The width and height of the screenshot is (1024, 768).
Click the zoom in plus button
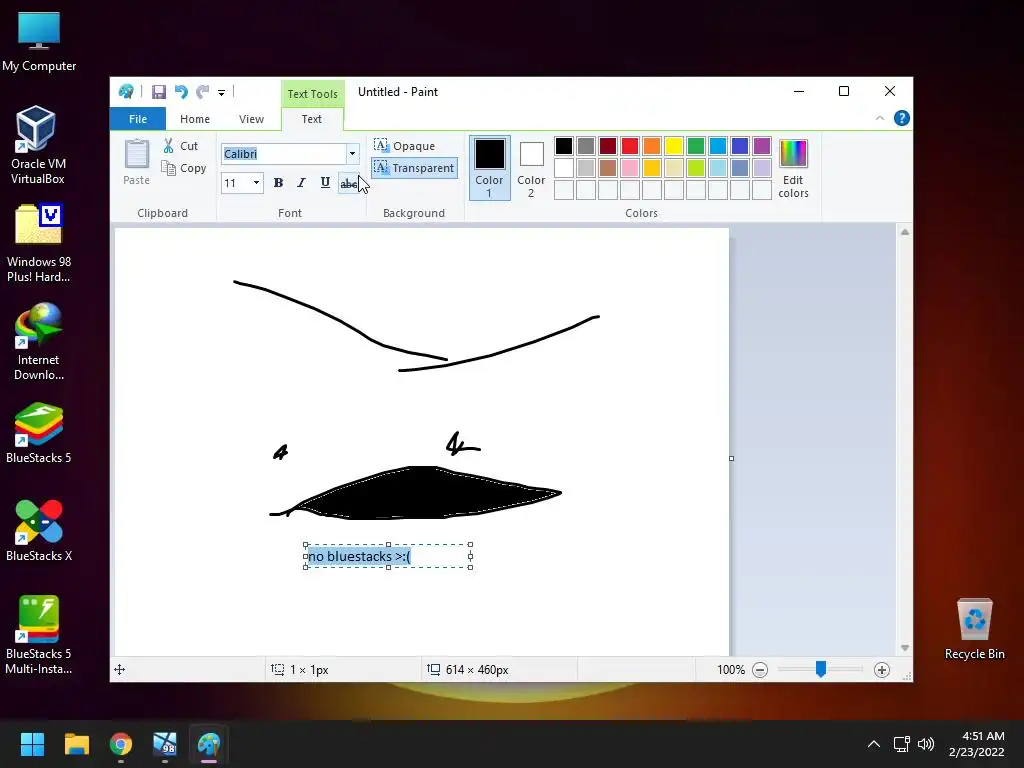coord(882,669)
